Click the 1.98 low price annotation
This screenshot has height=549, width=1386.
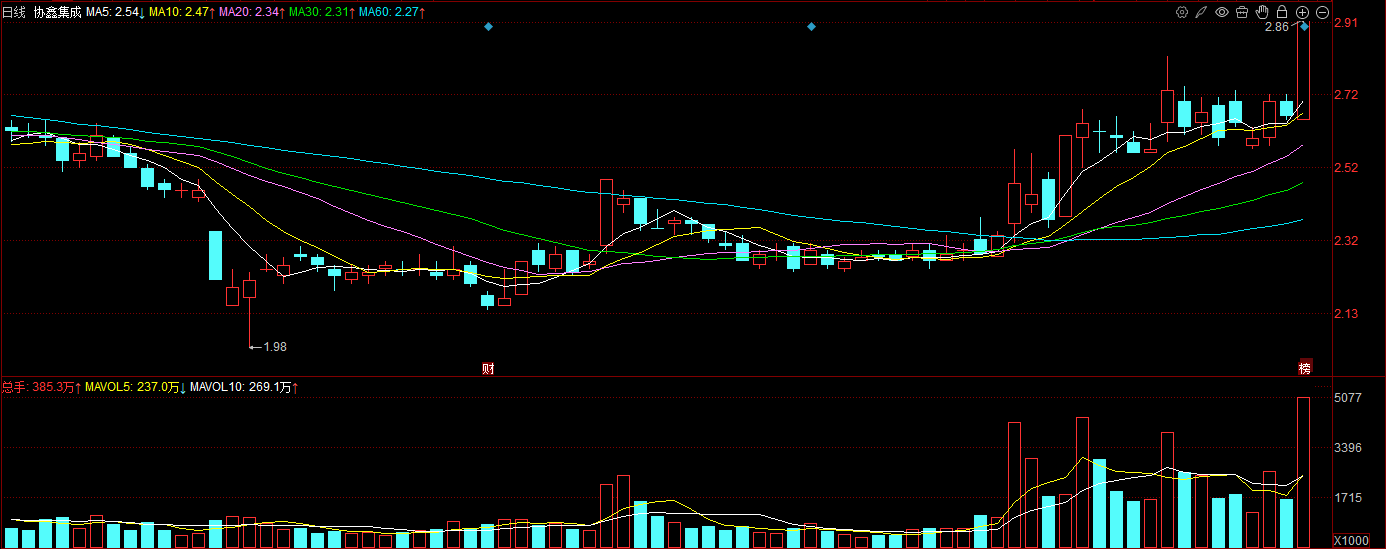[x=275, y=347]
